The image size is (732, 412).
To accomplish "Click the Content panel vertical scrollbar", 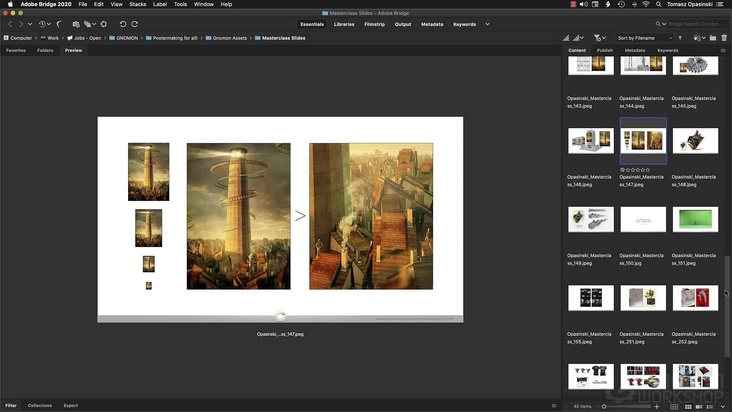I will click(x=726, y=307).
